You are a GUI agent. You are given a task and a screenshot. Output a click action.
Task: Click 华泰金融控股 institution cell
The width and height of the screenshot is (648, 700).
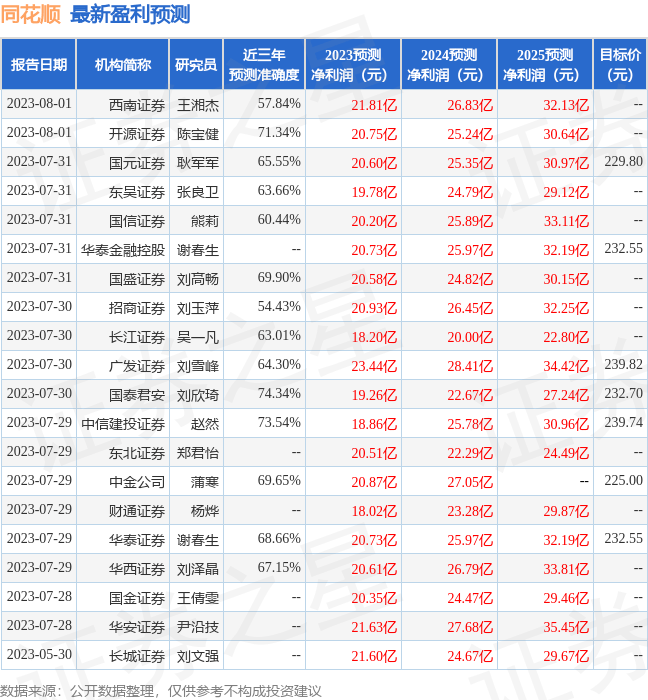click(x=123, y=250)
